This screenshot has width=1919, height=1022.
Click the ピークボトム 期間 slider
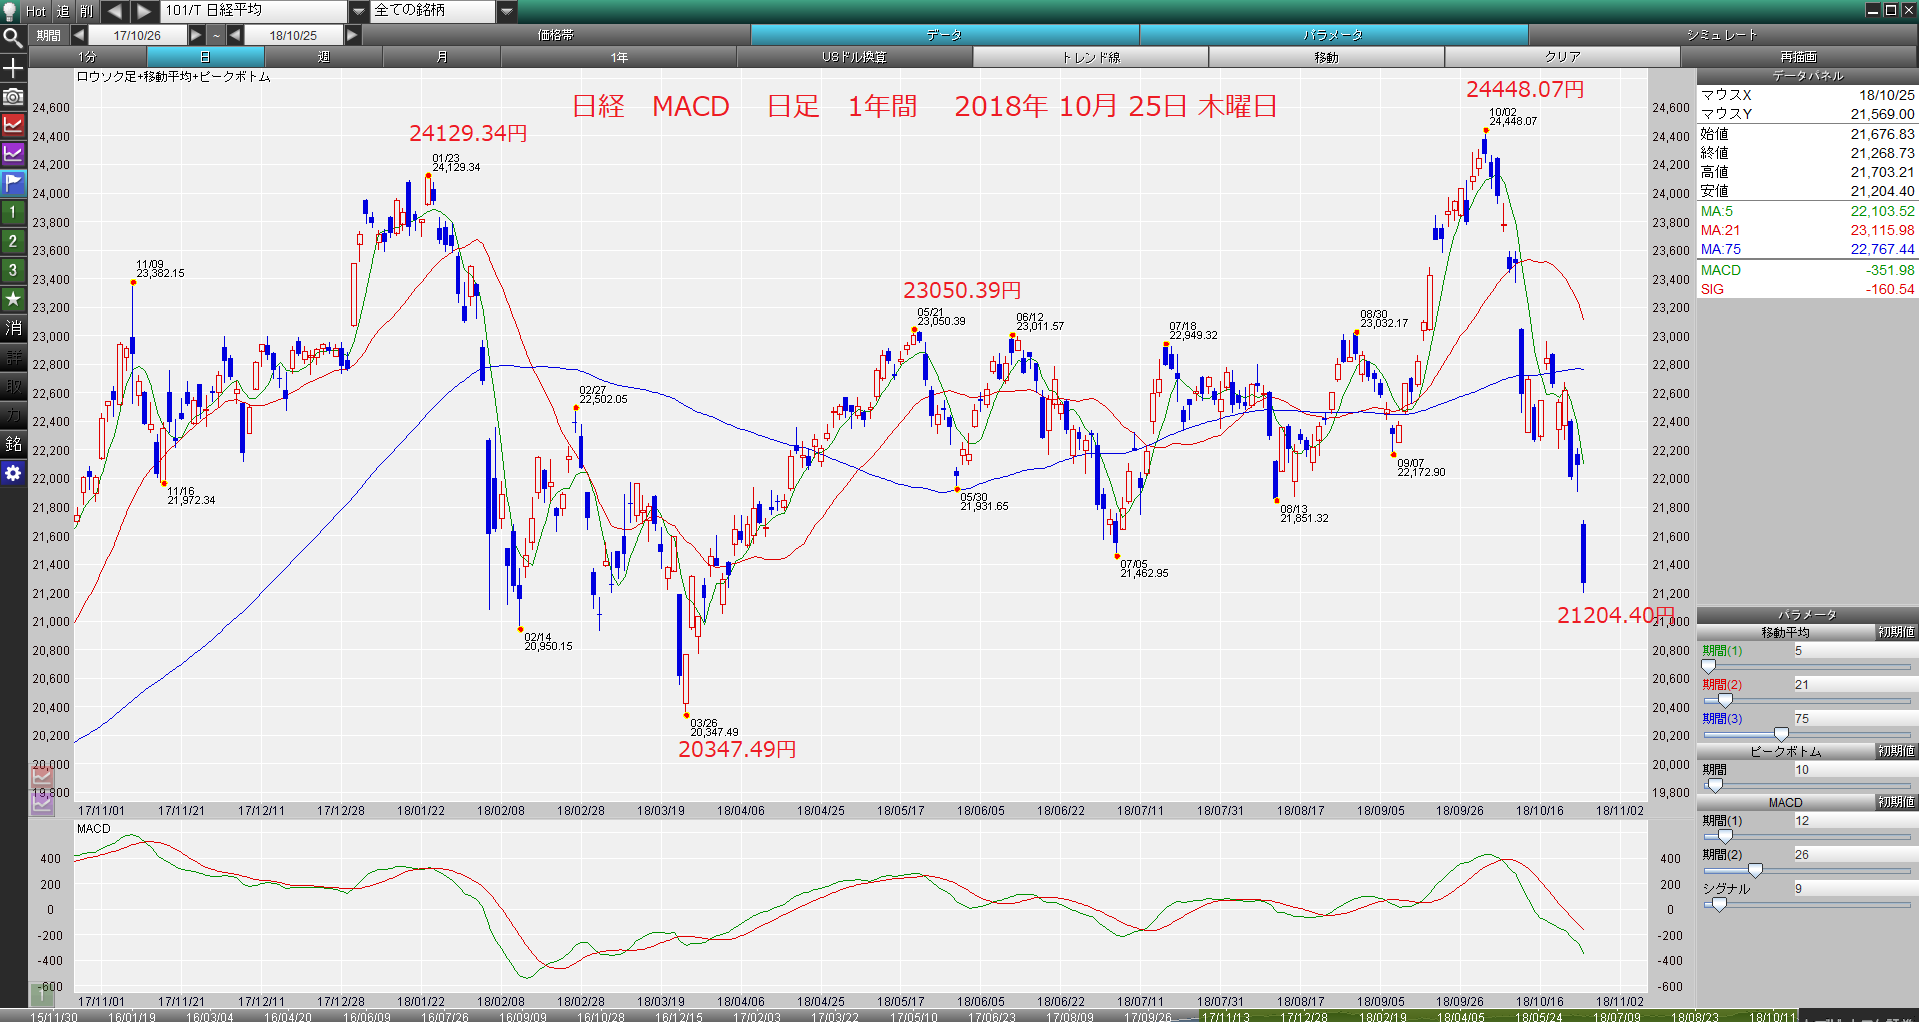pos(1807,786)
